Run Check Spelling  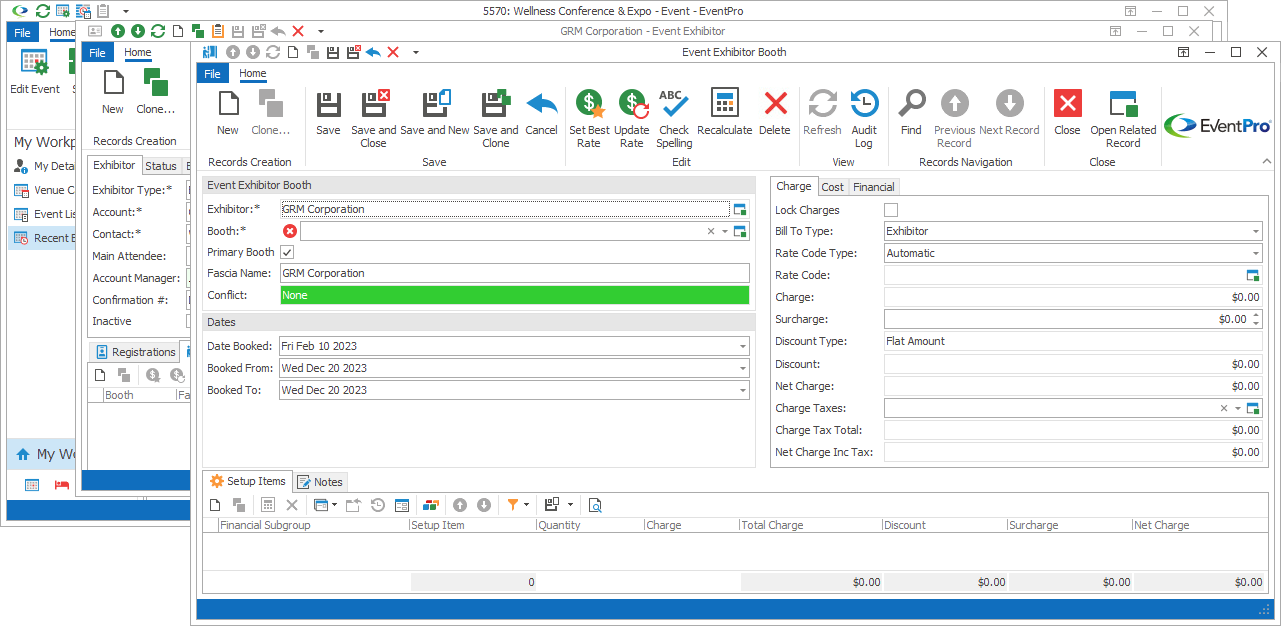(674, 118)
